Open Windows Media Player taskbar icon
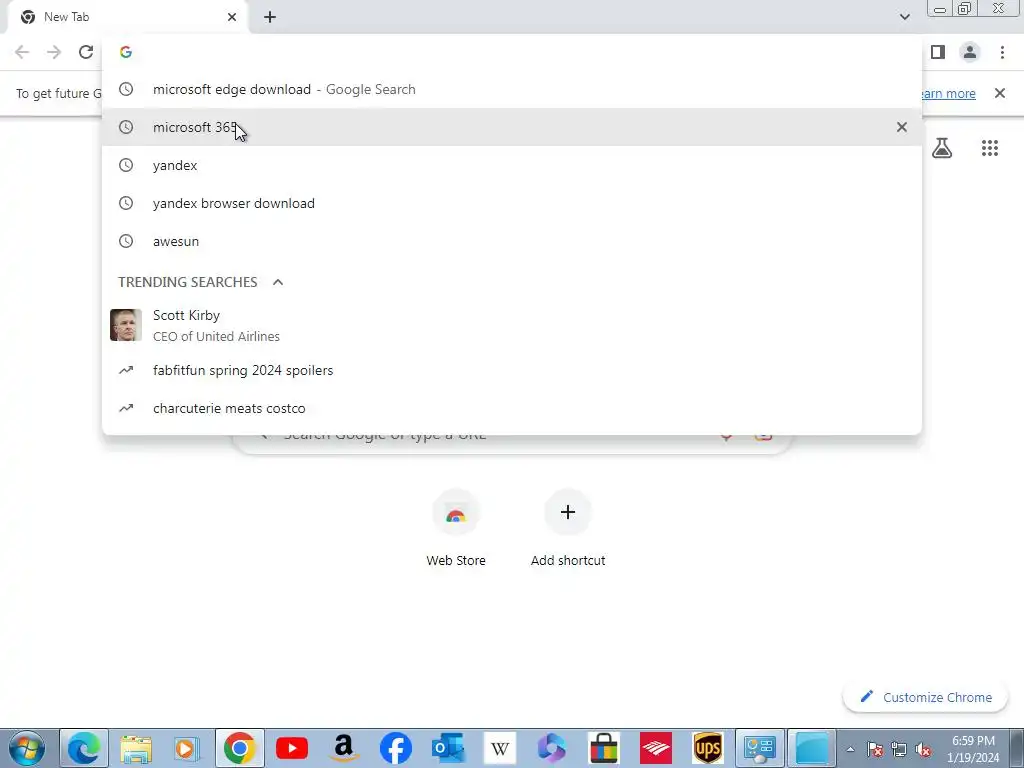Image resolution: width=1024 pixels, height=768 pixels. click(x=187, y=748)
